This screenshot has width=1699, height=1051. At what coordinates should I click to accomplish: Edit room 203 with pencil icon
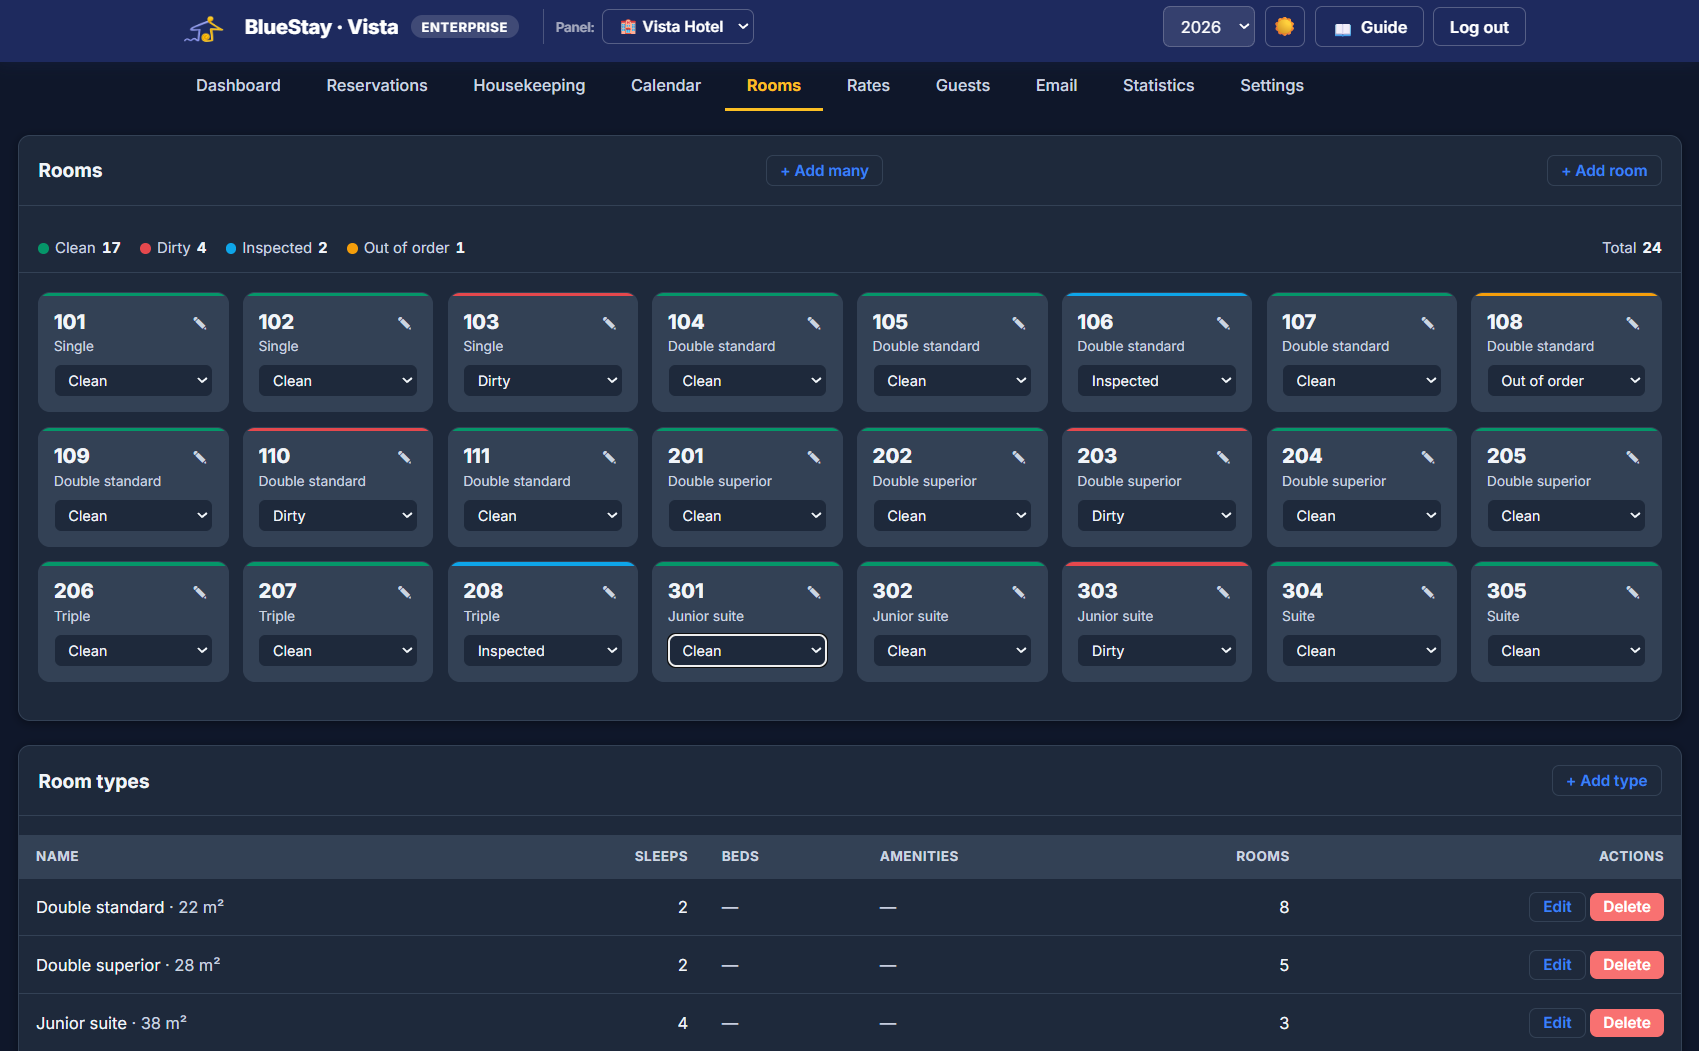click(1223, 457)
